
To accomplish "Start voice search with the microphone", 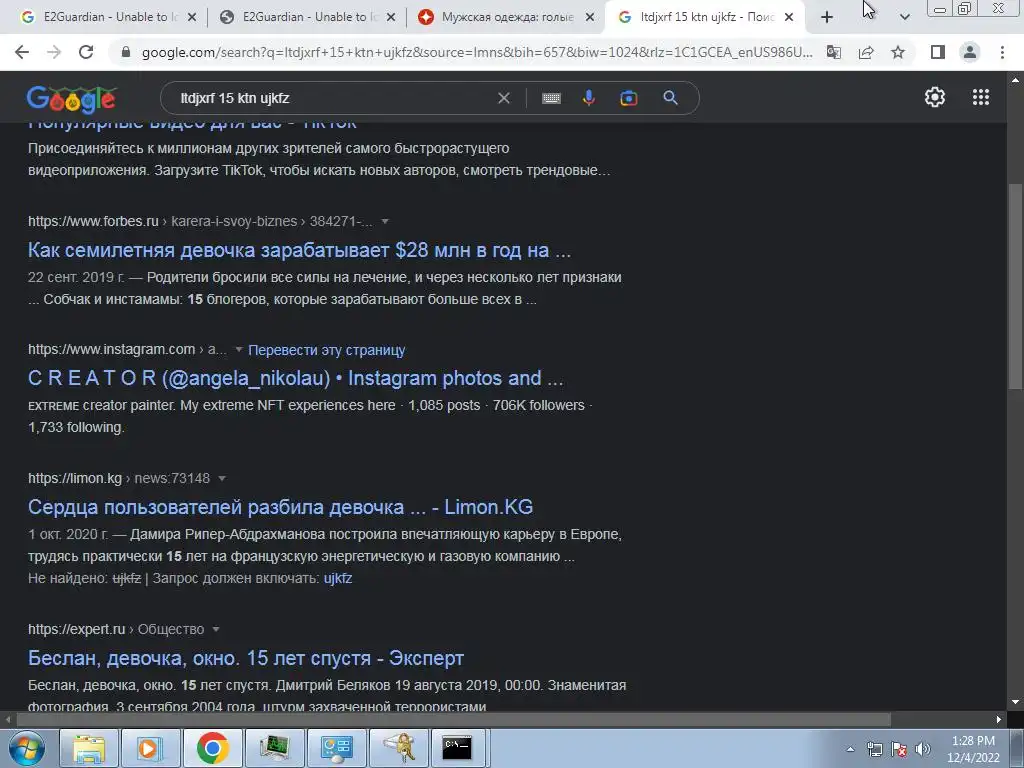I will 588,98.
